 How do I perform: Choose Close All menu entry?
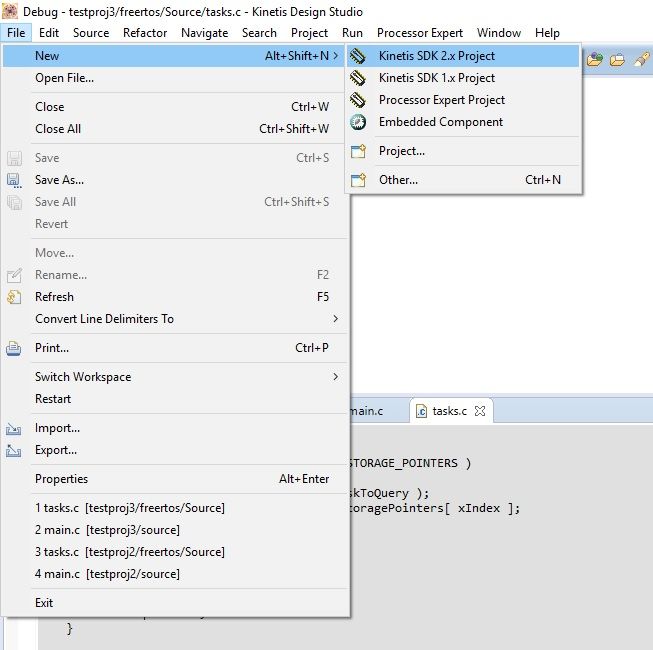tap(175, 129)
